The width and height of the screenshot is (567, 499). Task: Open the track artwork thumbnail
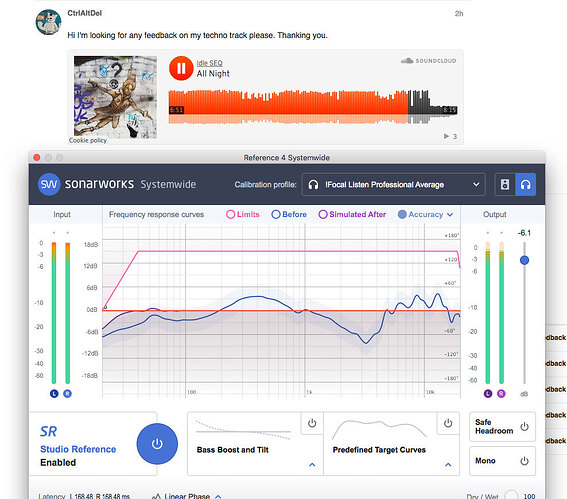tap(115, 97)
